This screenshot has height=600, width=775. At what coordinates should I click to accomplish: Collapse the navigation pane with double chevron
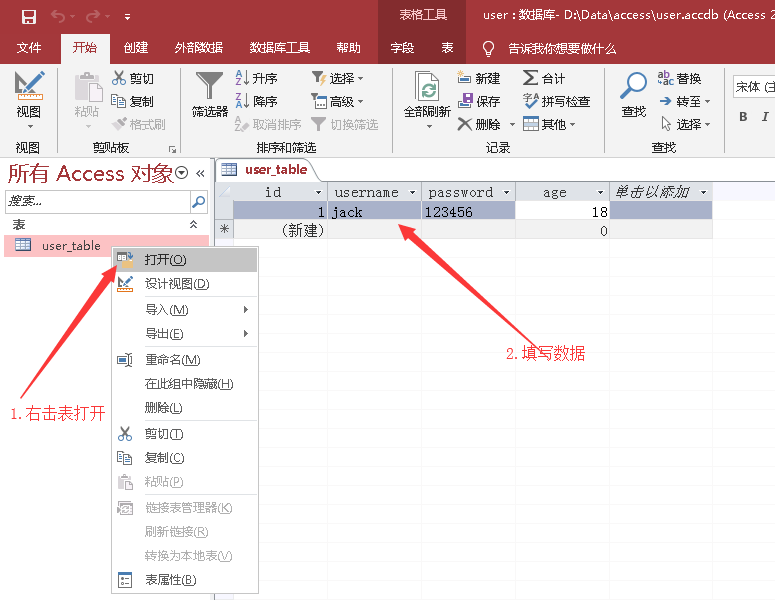200,173
